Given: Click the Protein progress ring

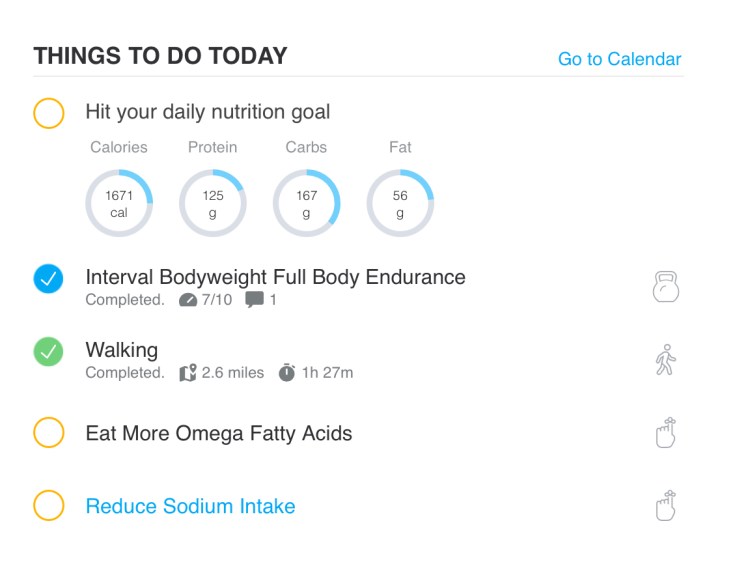Looking at the screenshot, I should coord(213,203).
